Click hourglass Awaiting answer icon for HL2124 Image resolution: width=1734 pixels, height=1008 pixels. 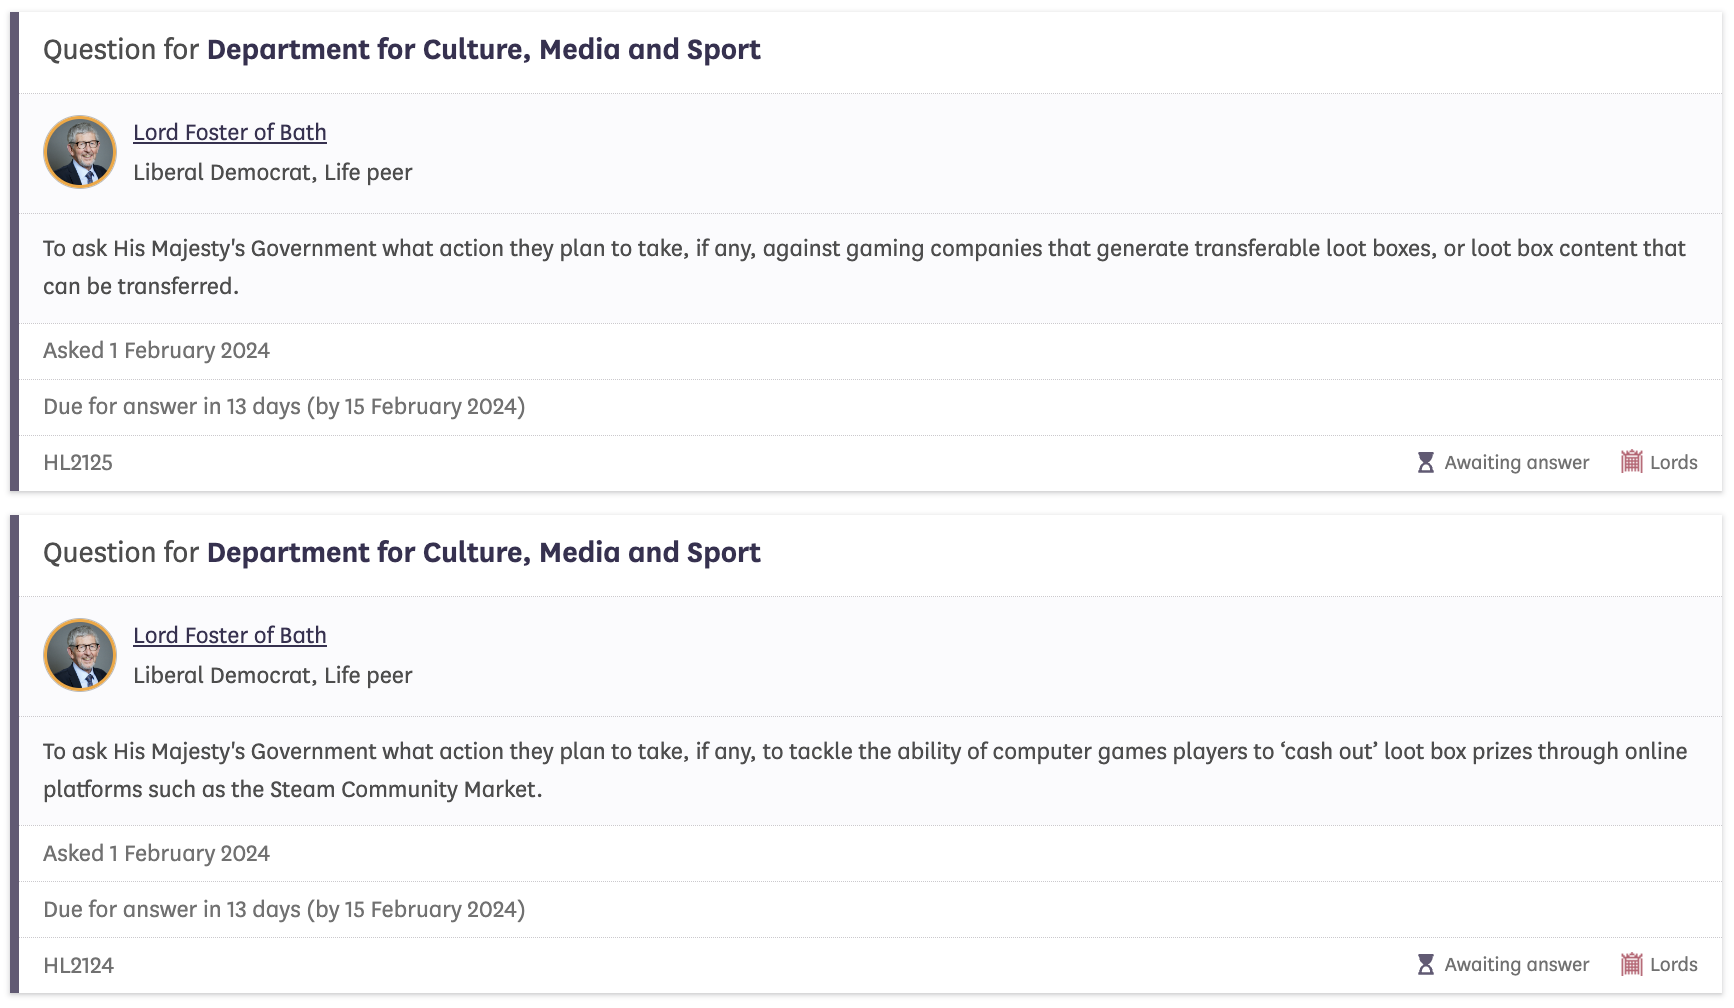pos(1426,965)
